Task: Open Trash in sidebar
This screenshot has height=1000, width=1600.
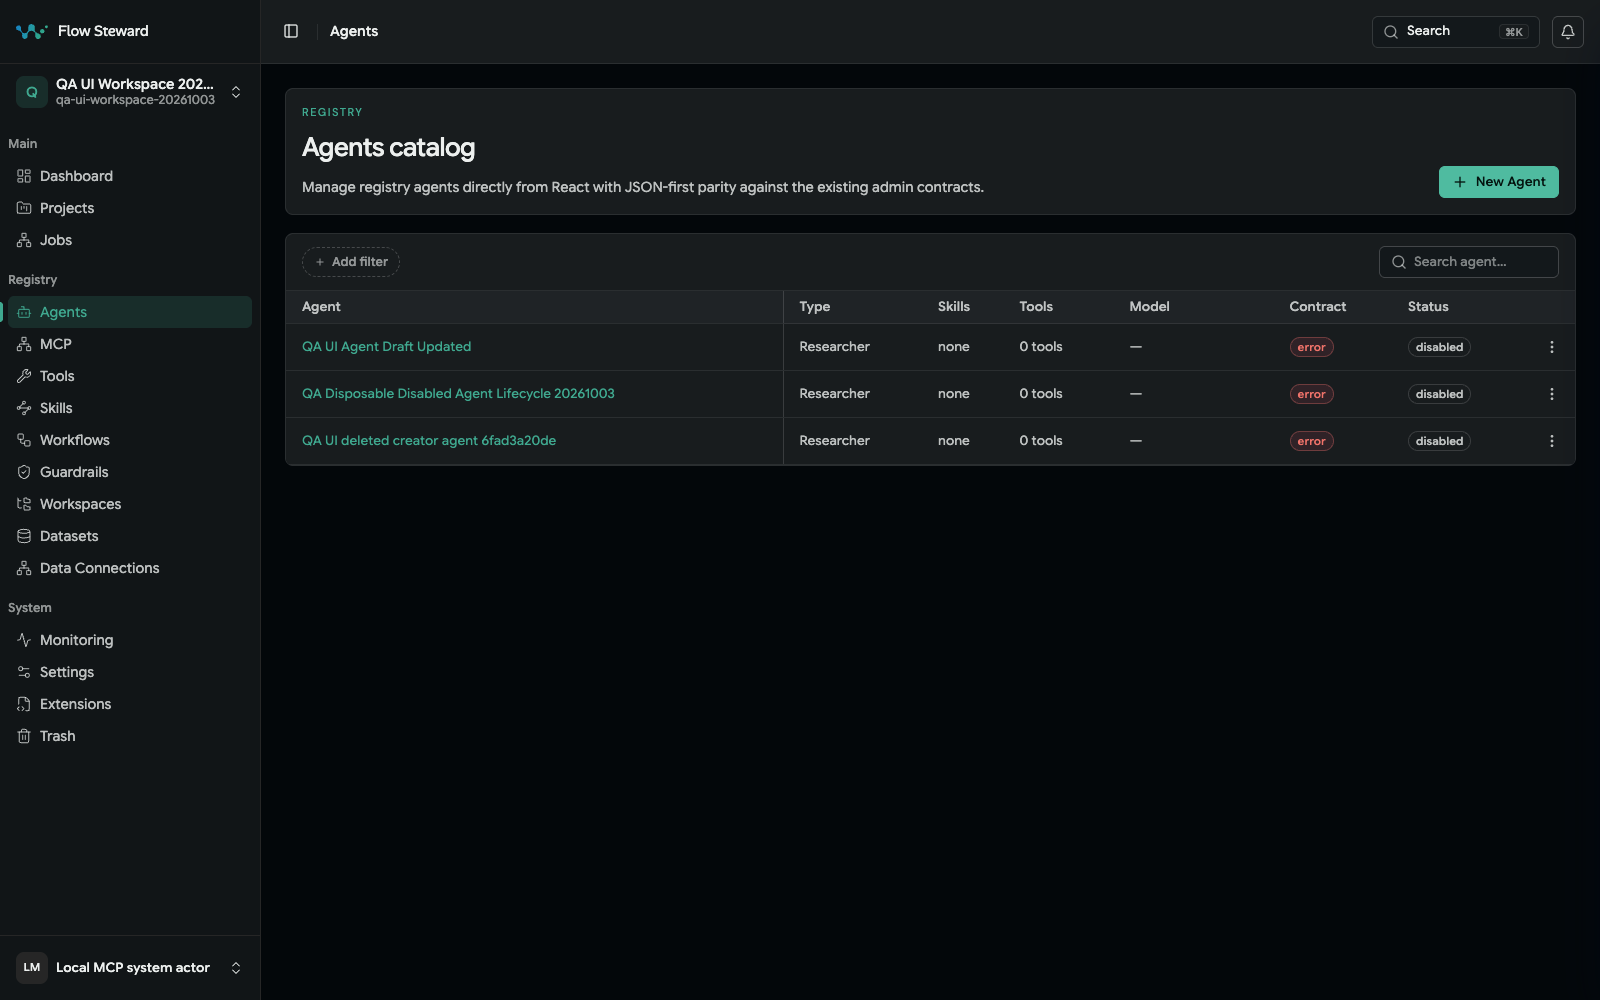Action: coord(130,736)
